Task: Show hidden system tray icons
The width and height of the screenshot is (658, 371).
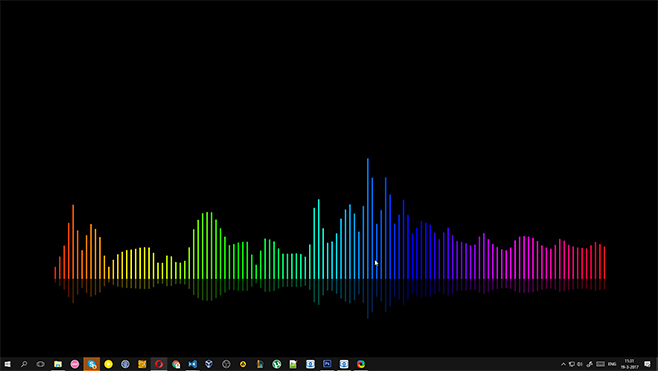Action: click(563, 364)
